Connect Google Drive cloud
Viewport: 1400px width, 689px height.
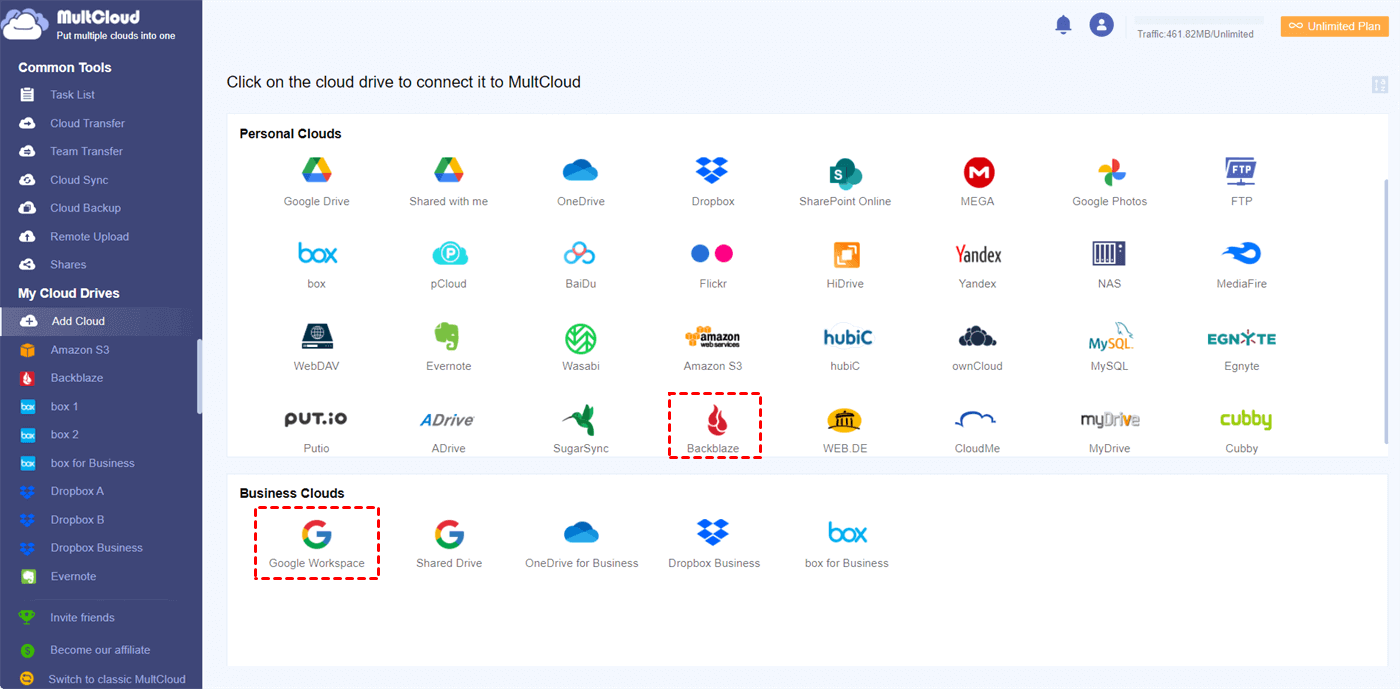[316, 182]
